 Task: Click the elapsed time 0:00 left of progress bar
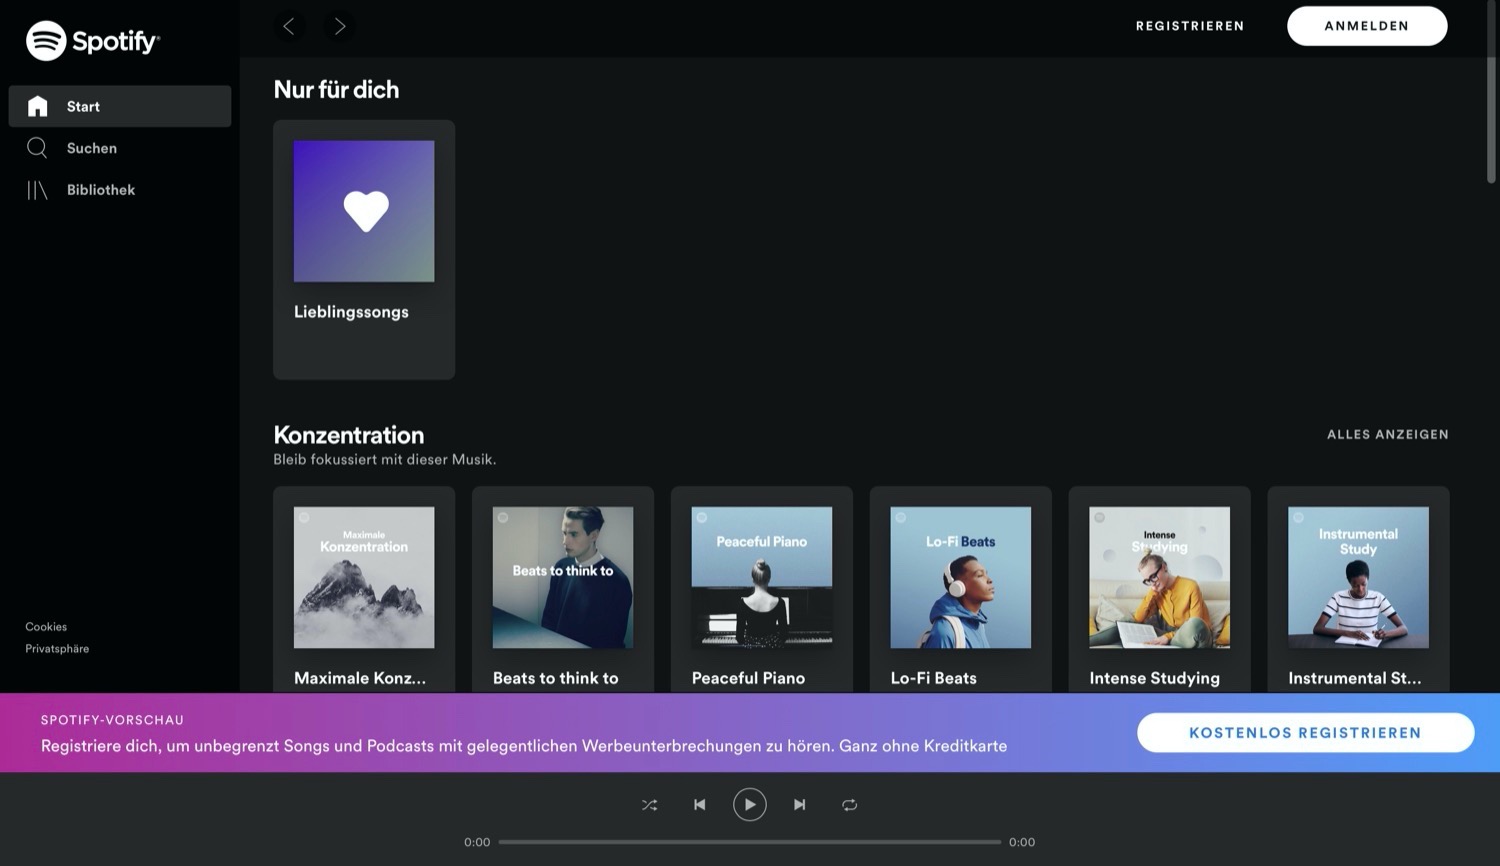[477, 842]
